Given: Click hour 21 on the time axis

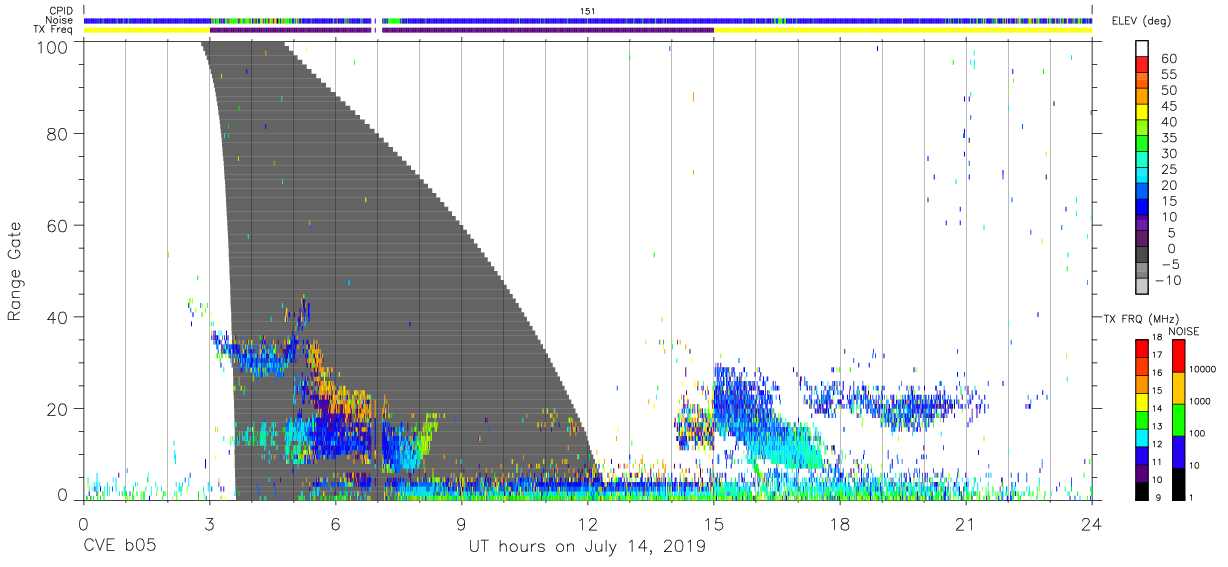Looking at the screenshot, I should tap(965, 524).
